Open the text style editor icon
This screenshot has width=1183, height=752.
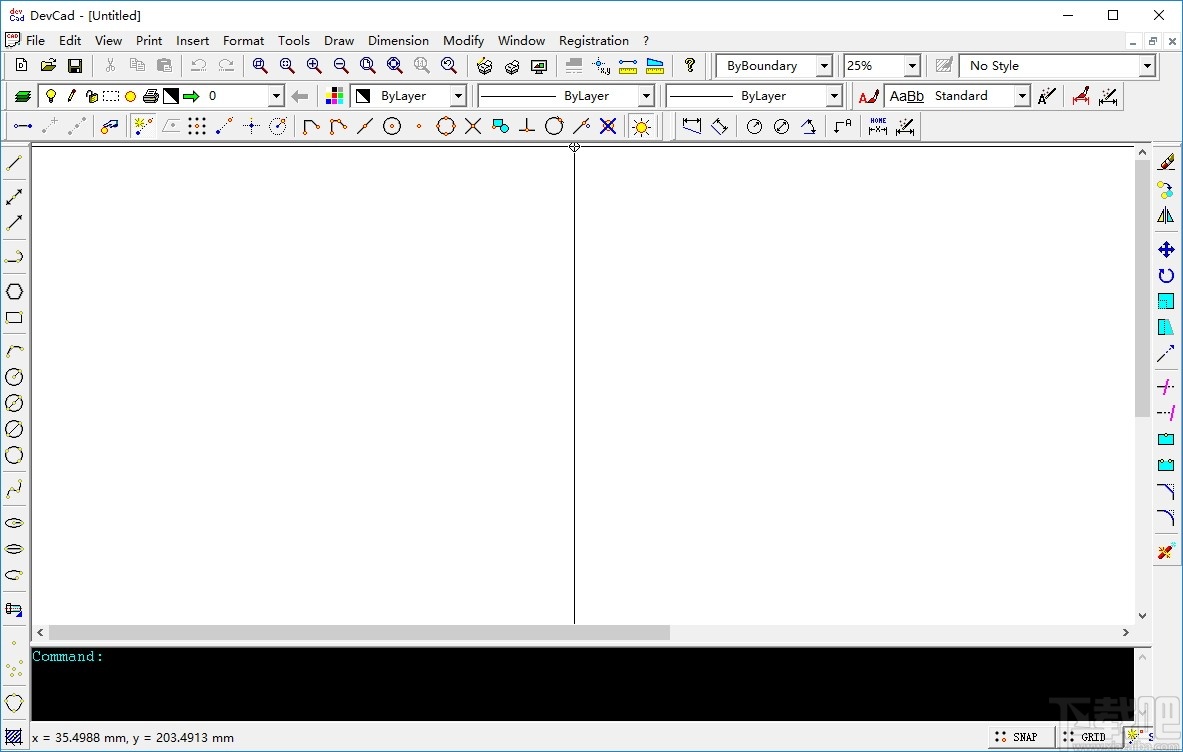868,96
